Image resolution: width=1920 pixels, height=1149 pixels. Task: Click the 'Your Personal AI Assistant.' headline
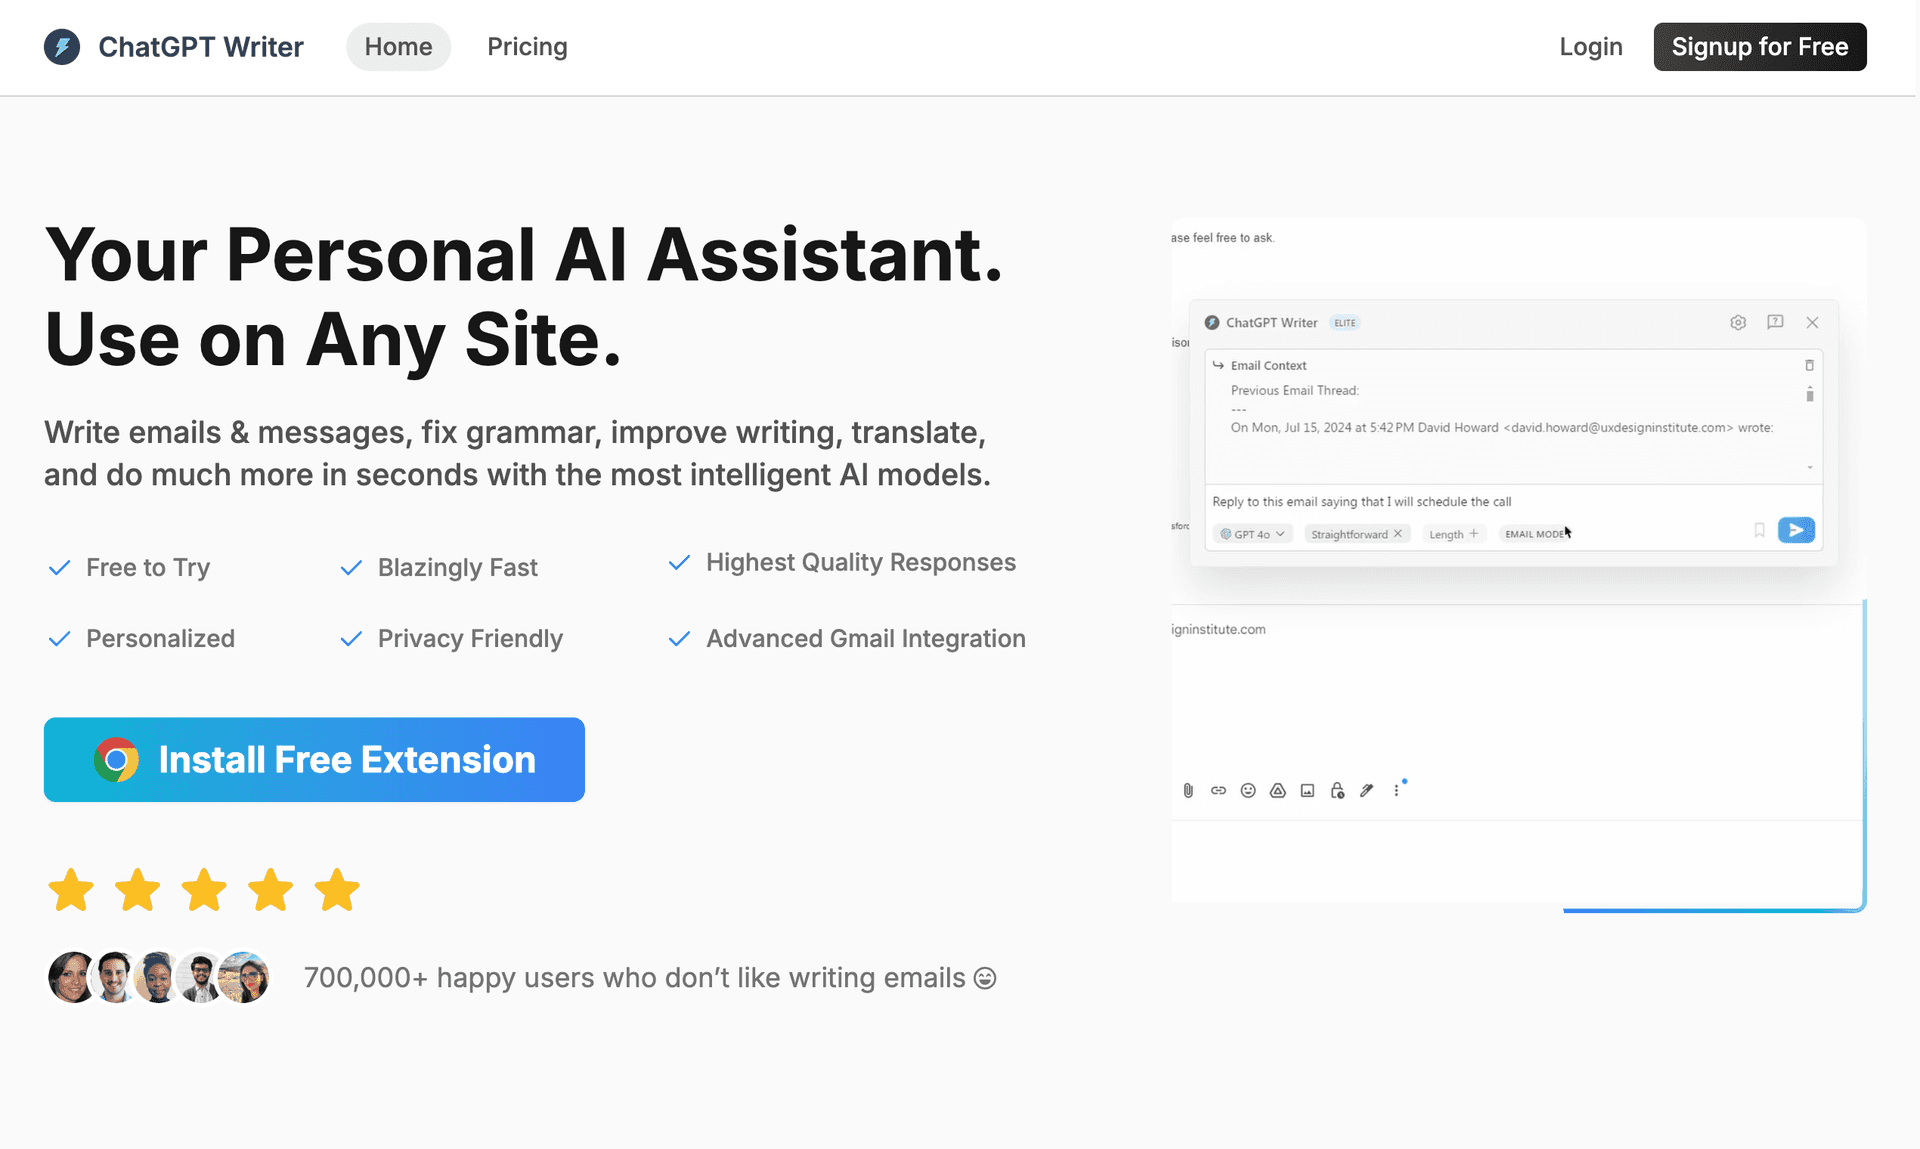pos(523,255)
